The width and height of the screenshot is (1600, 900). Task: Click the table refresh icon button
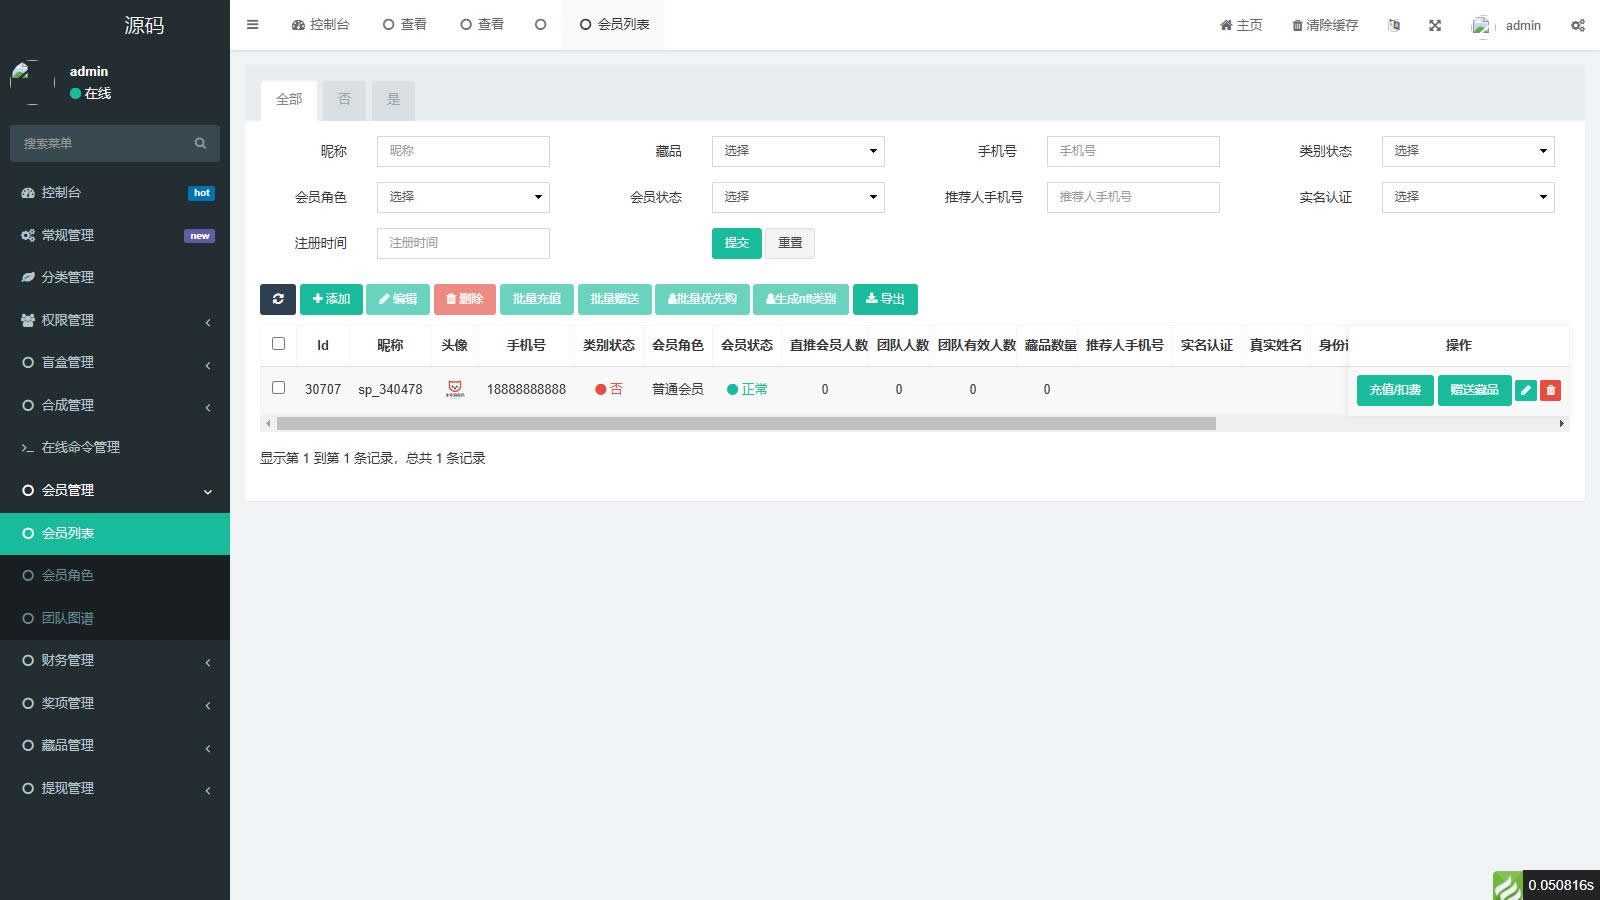[278, 299]
